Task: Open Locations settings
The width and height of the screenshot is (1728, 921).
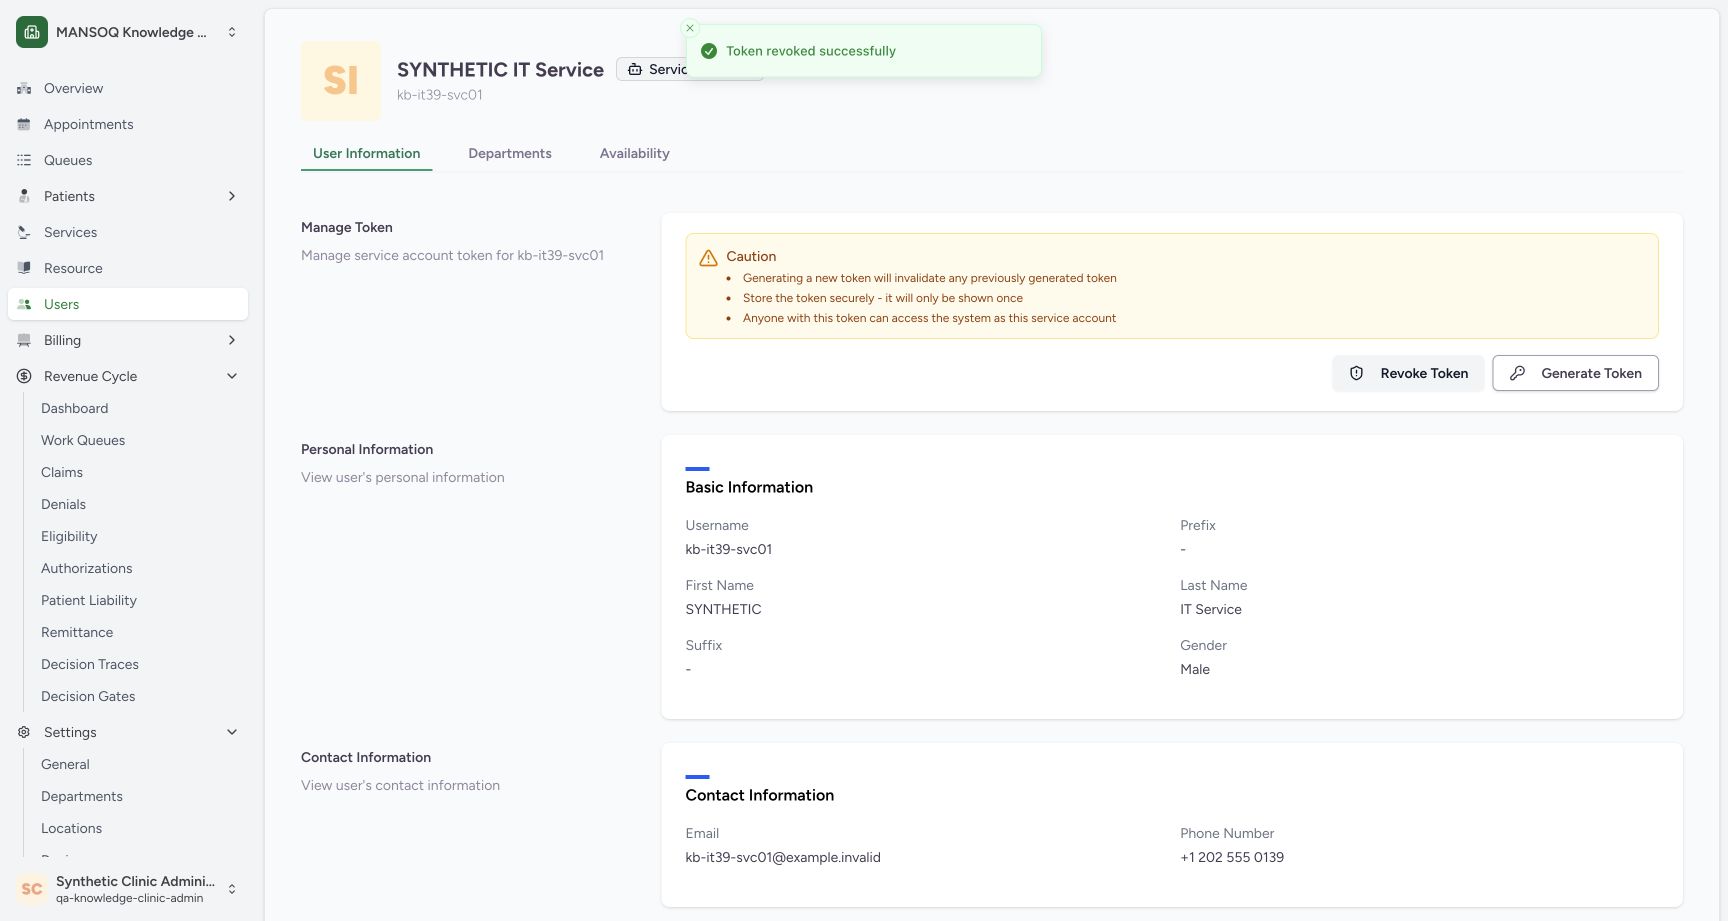Action: [x=71, y=828]
